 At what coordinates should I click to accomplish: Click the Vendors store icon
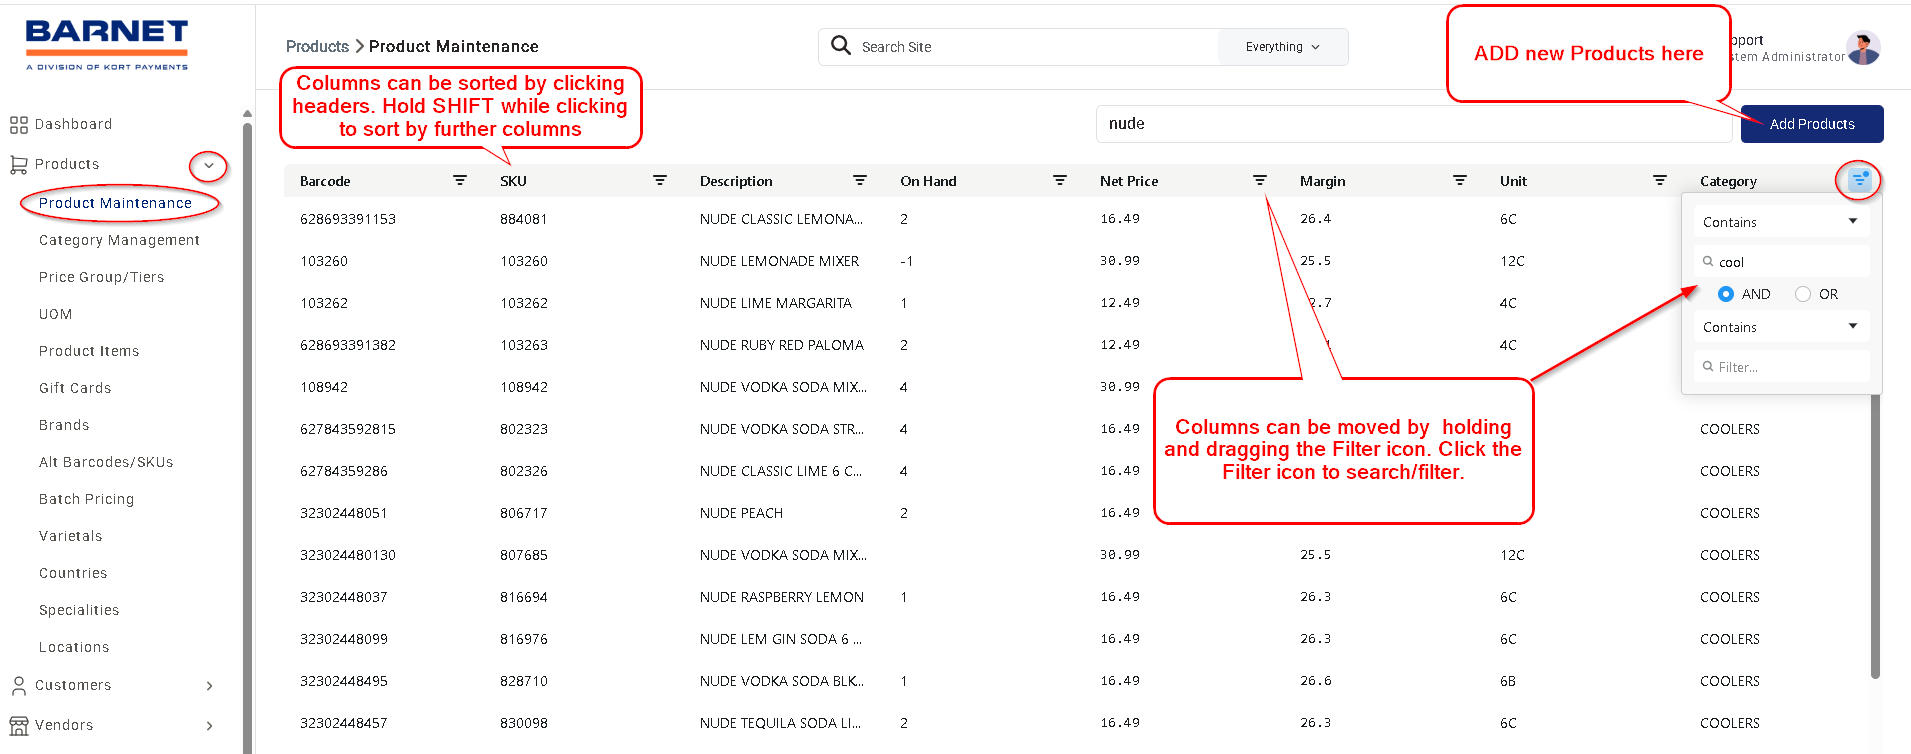[x=19, y=725]
